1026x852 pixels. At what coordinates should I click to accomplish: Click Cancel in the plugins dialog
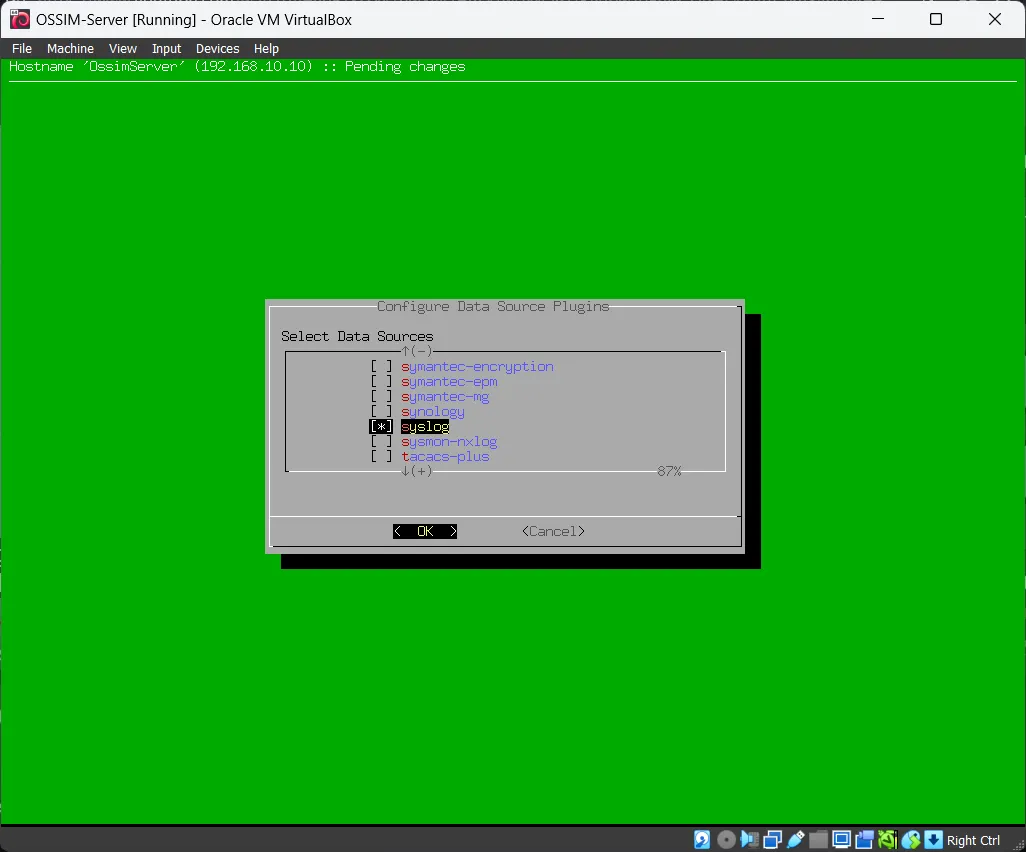point(553,531)
